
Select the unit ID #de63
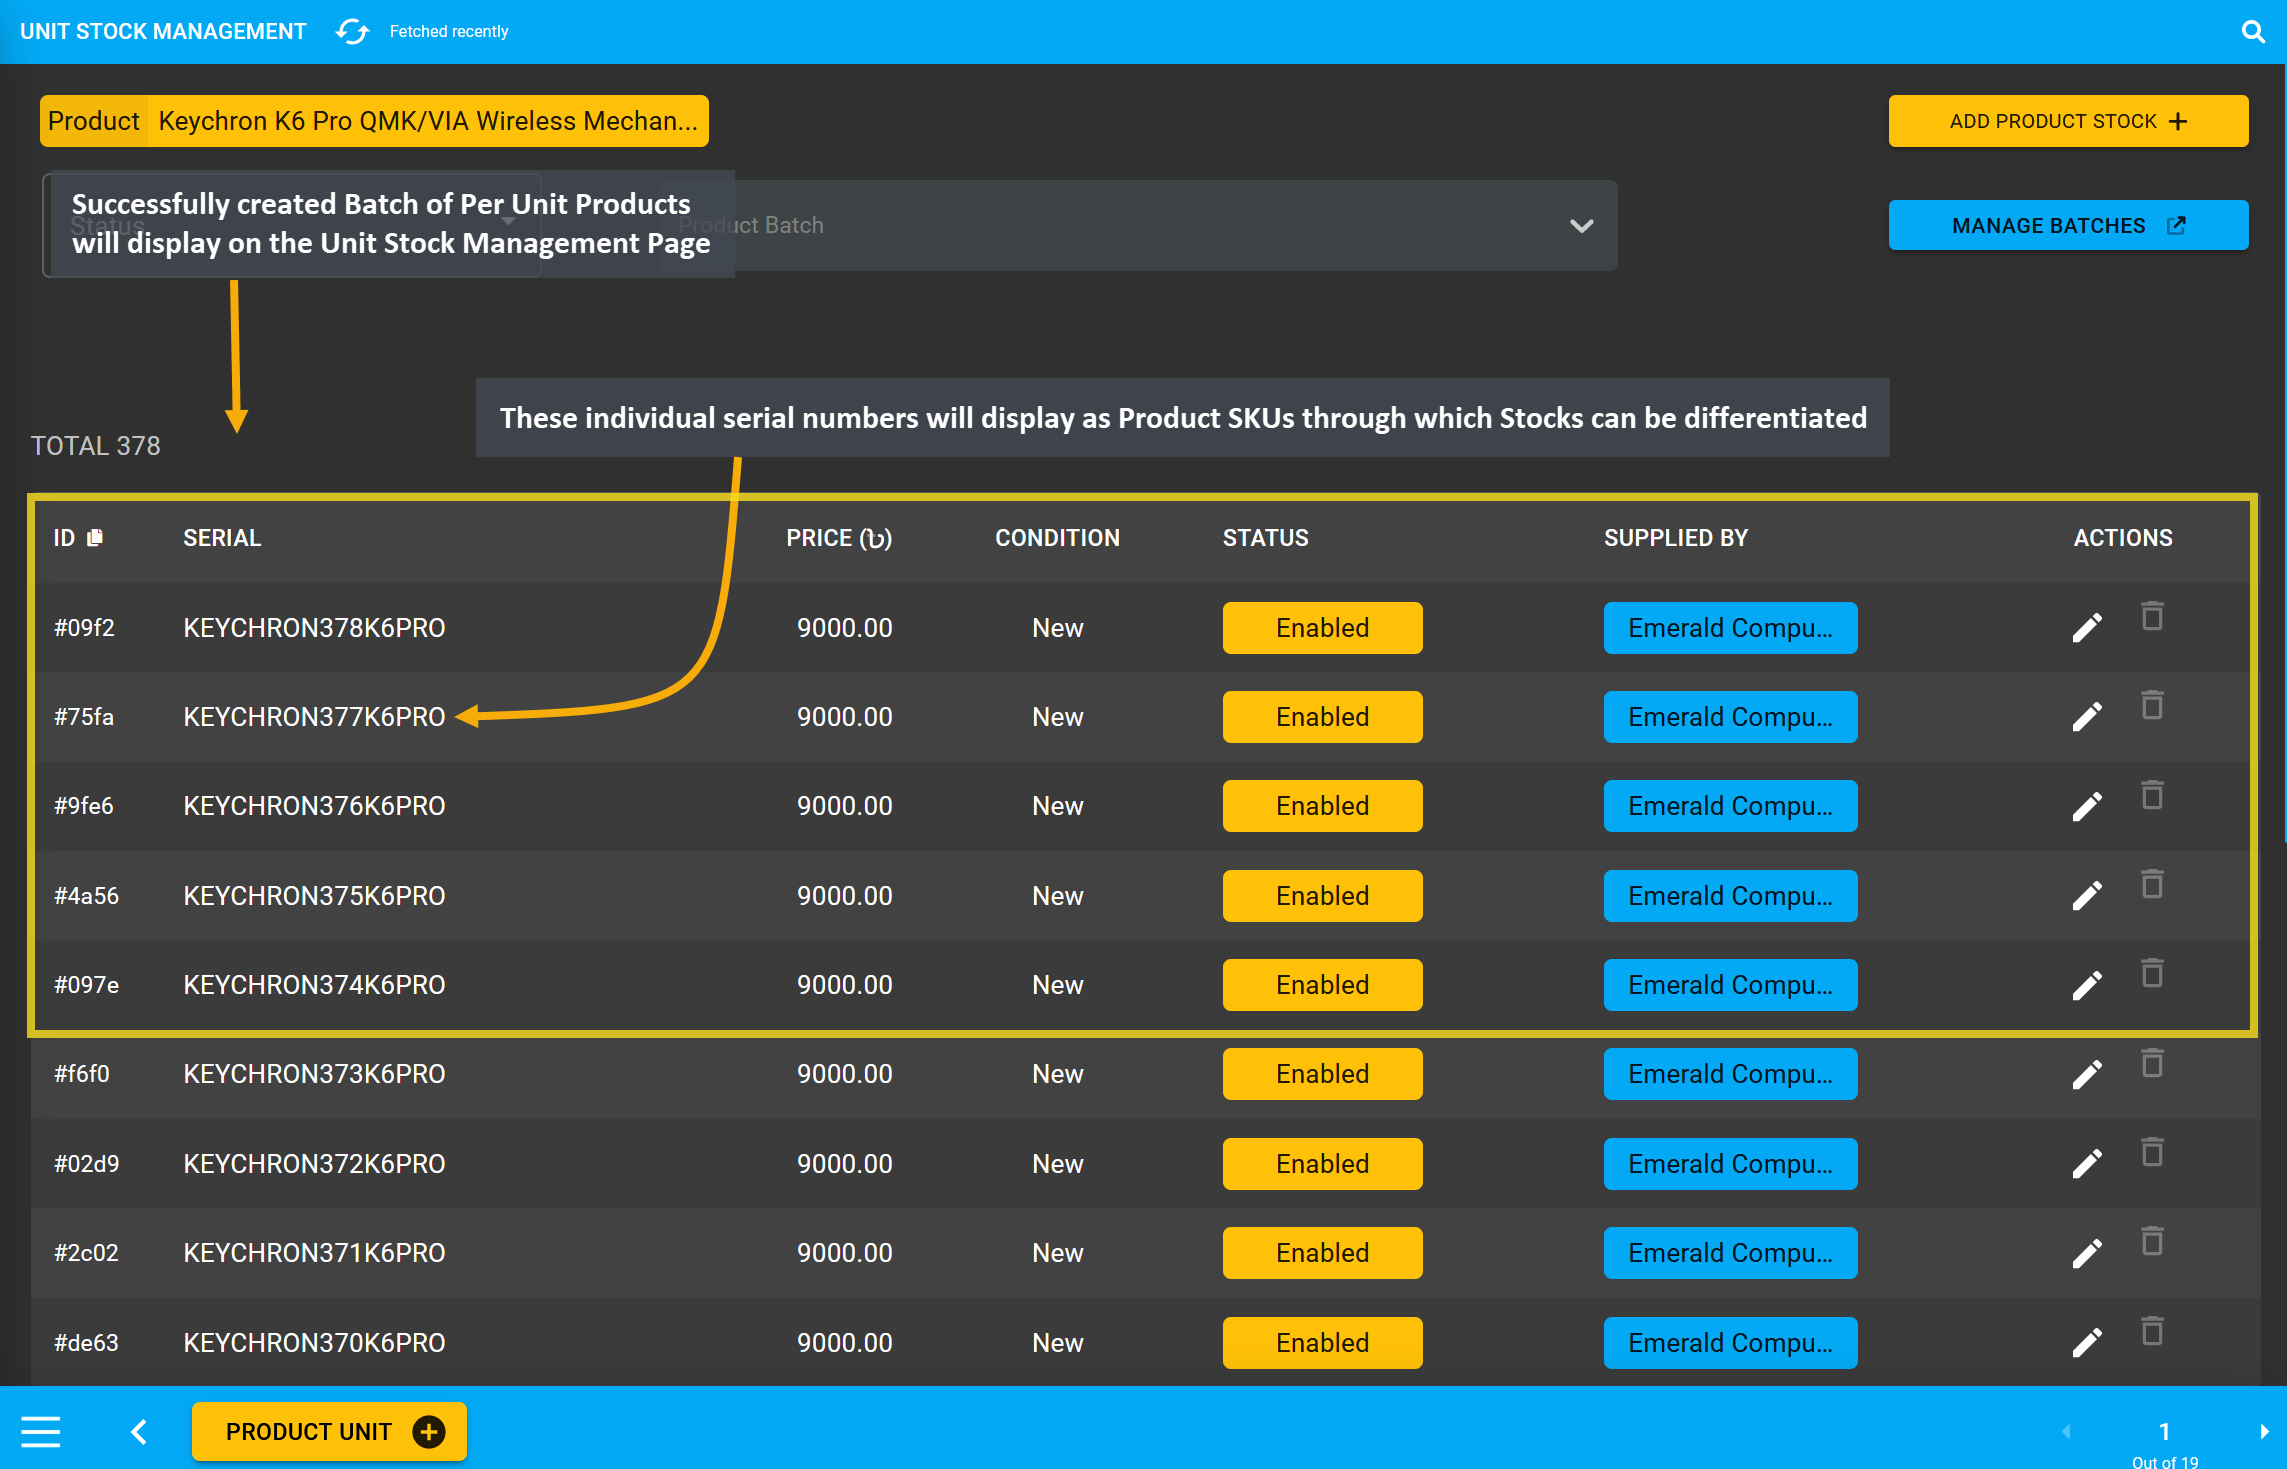(x=86, y=1343)
